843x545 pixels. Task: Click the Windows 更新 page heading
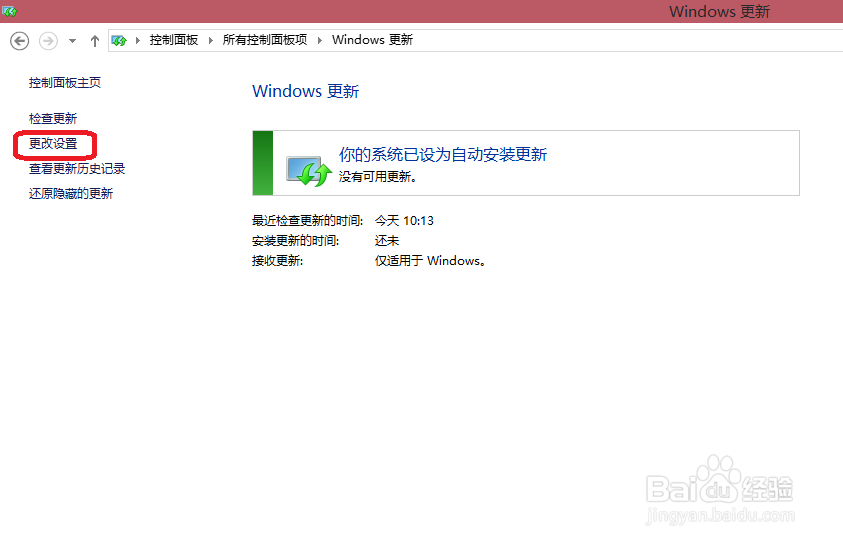coord(305,91)
